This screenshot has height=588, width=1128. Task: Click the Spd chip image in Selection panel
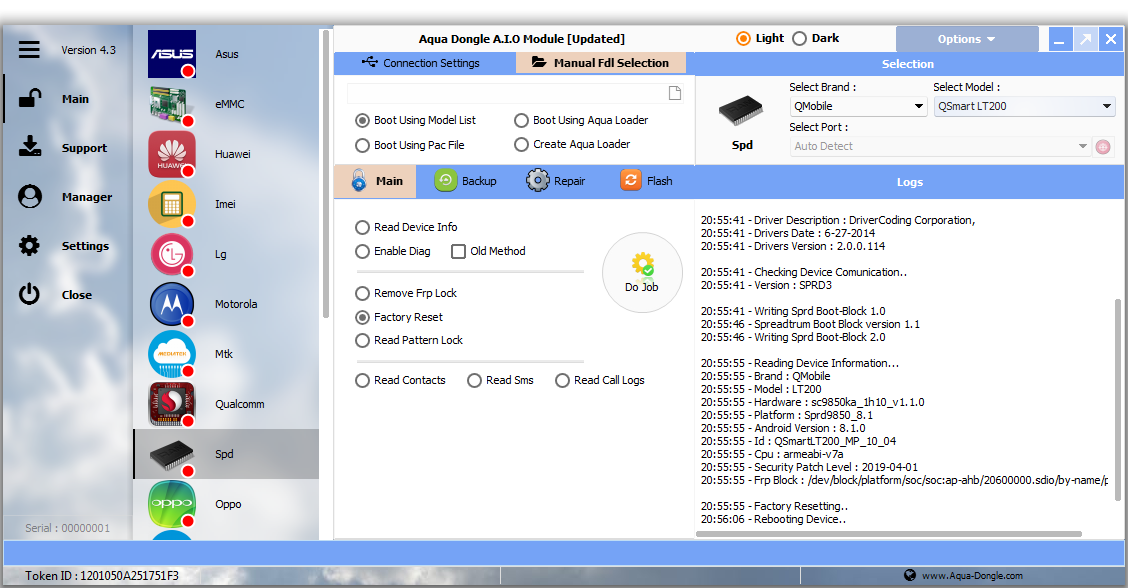pos(741,112)
